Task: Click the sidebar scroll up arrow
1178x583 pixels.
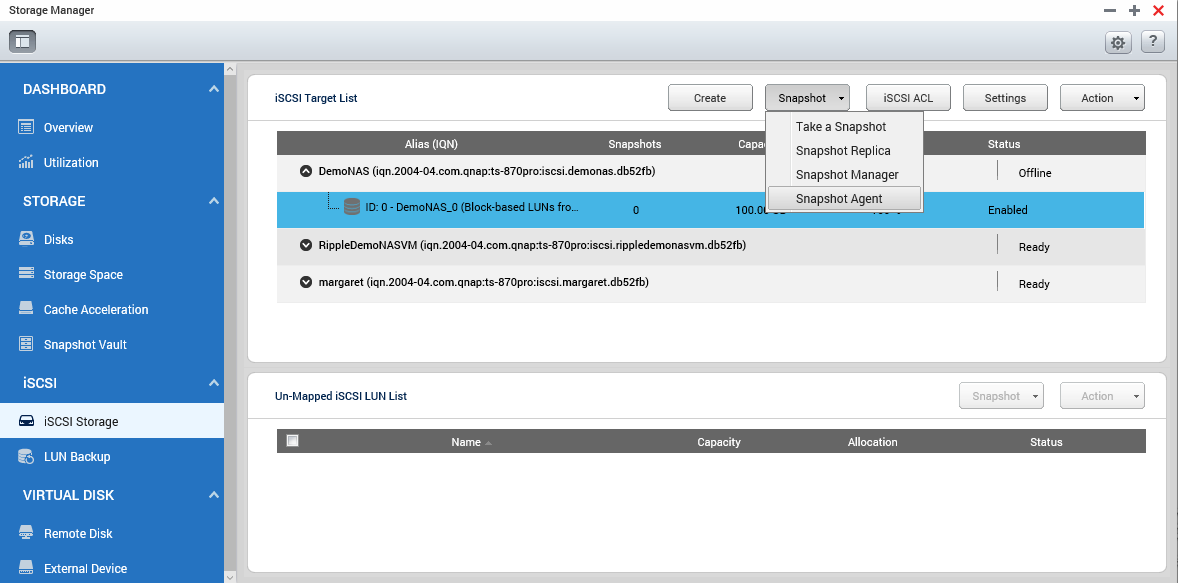Action: click(231, 69)
